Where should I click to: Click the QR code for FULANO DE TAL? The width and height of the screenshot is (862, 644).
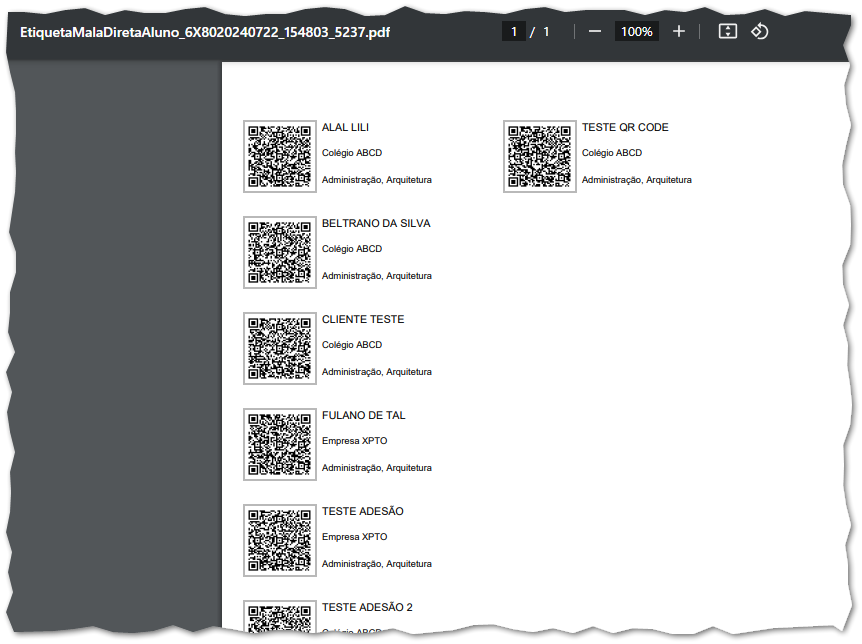click(x=280, y=444)
